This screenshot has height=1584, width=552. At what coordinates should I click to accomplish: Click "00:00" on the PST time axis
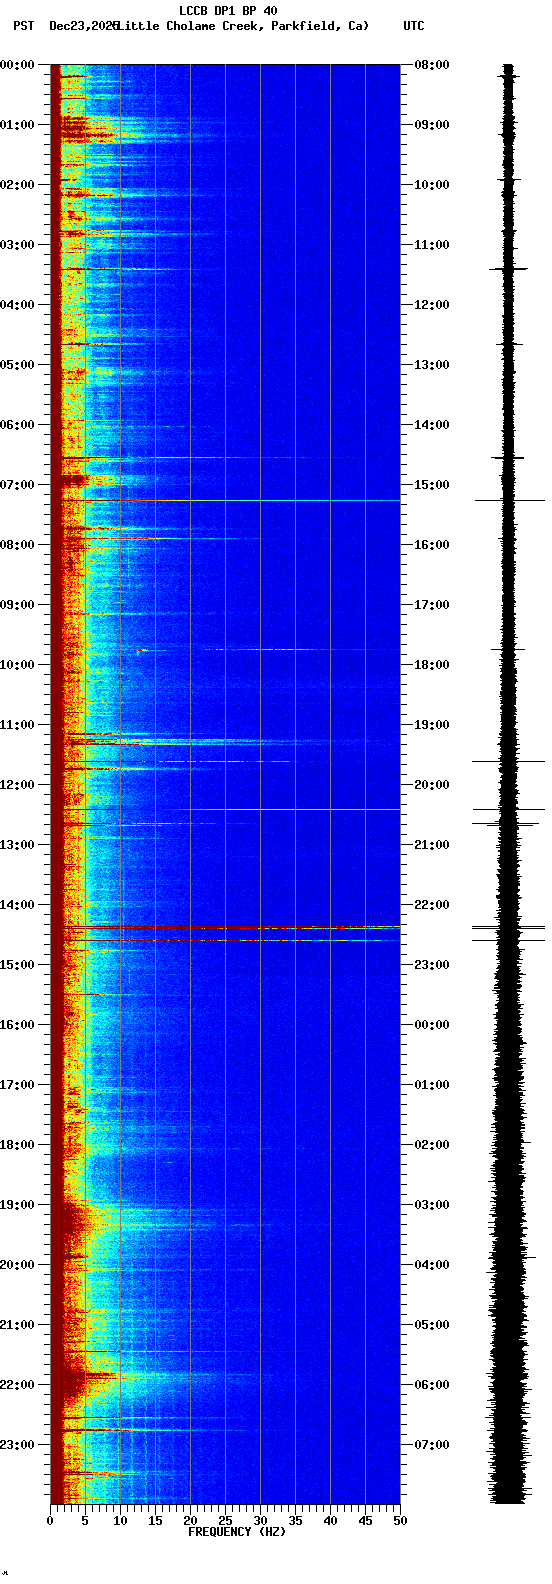coord(18,65)
